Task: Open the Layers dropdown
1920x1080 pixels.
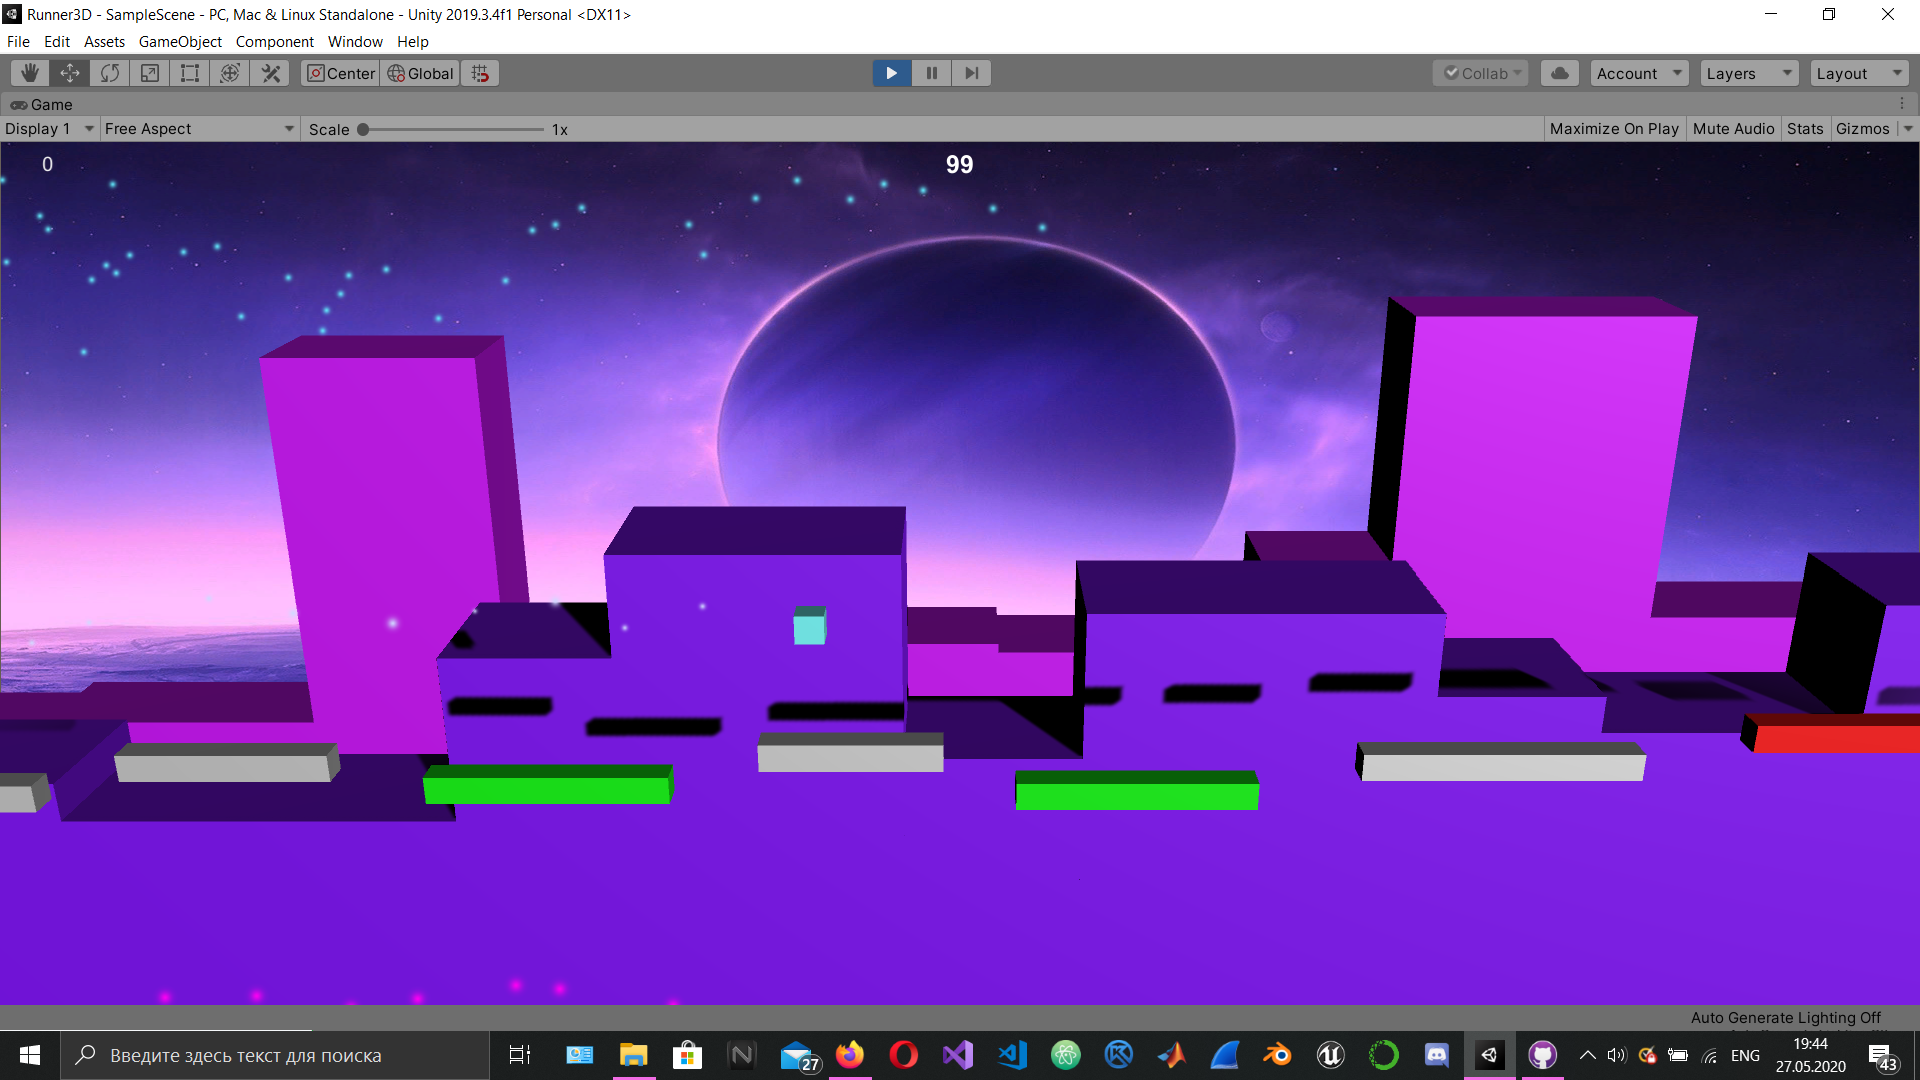Action: pos(1748,73)
